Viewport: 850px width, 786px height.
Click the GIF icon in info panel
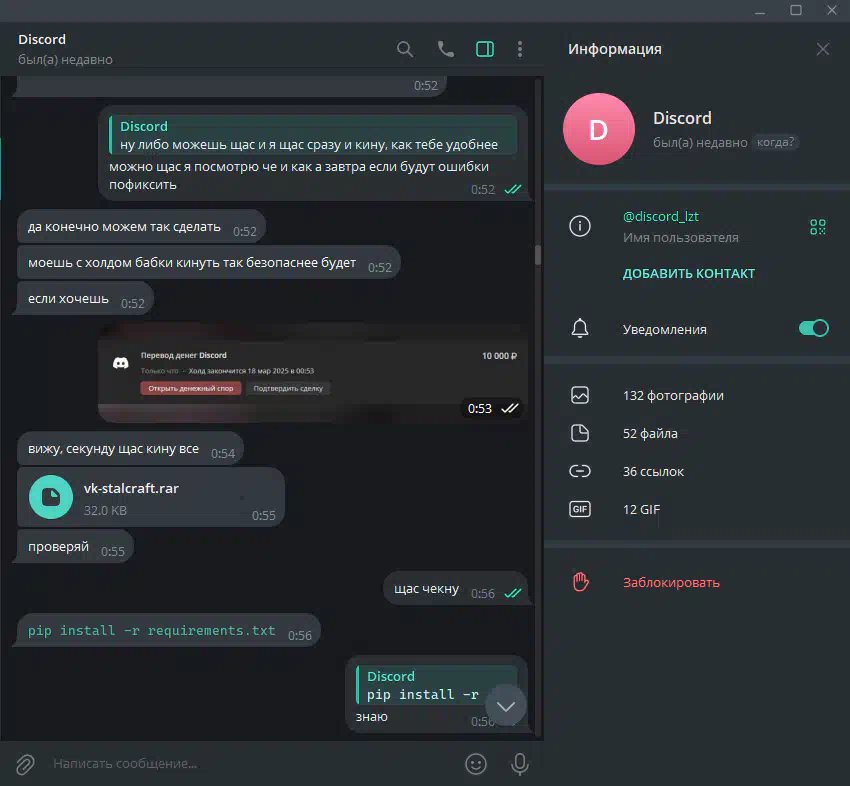[579, 509]
